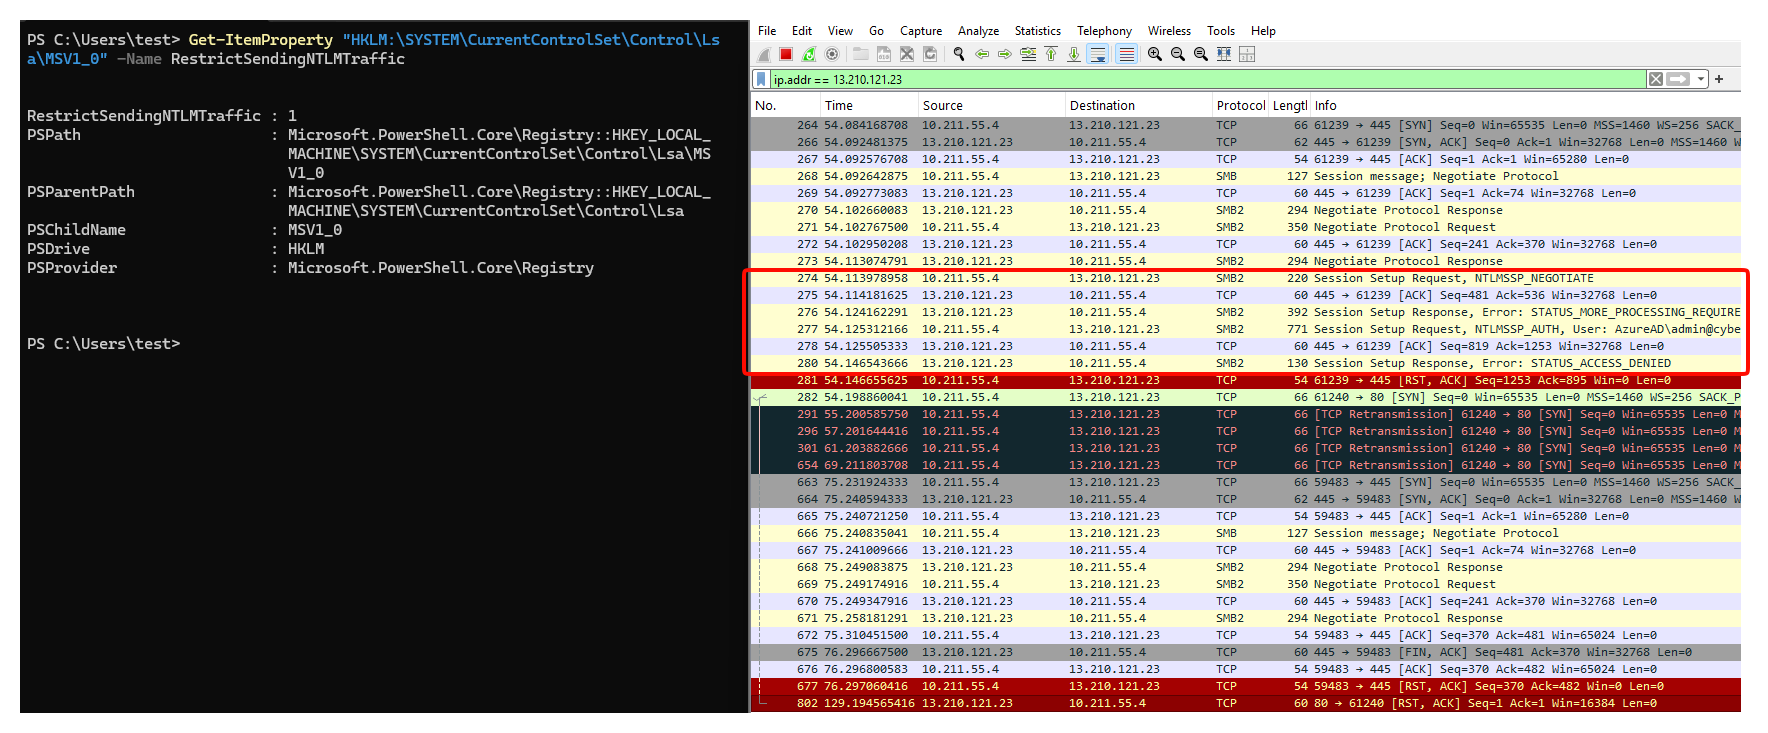The image size is (1768, 733).
Task: Select packet 291 TCP Retransmission row
Action: [x=1246, y=414]
